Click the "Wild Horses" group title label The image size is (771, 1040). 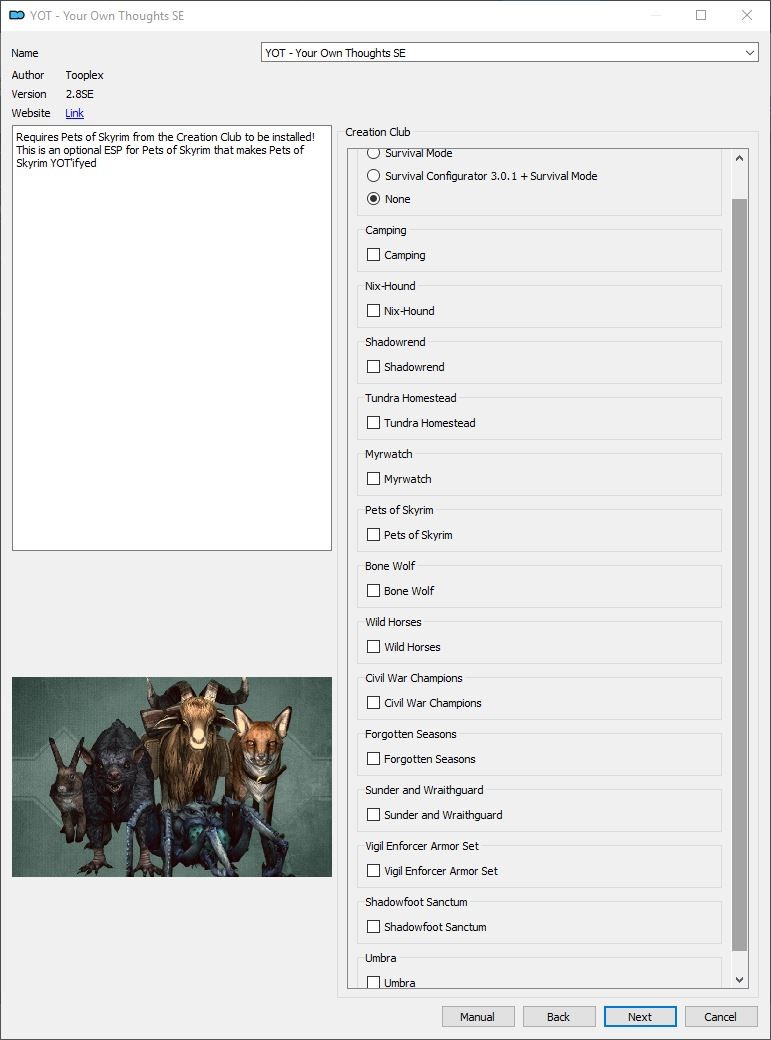click(x=393, y=622)
